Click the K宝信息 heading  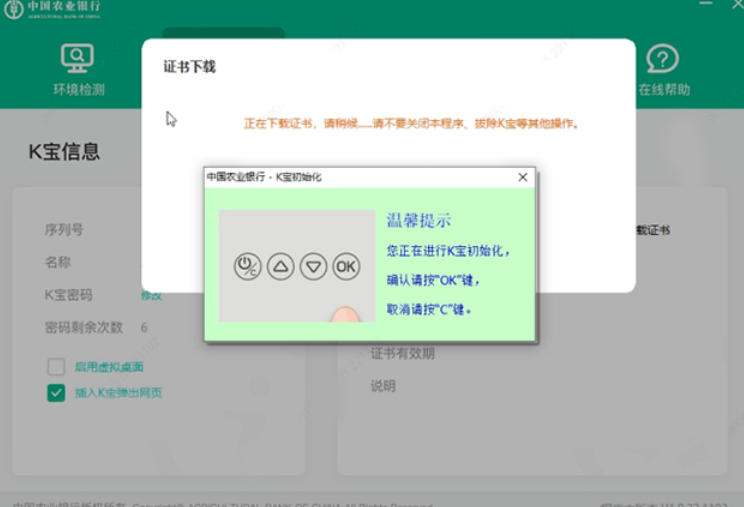point(64,152)
